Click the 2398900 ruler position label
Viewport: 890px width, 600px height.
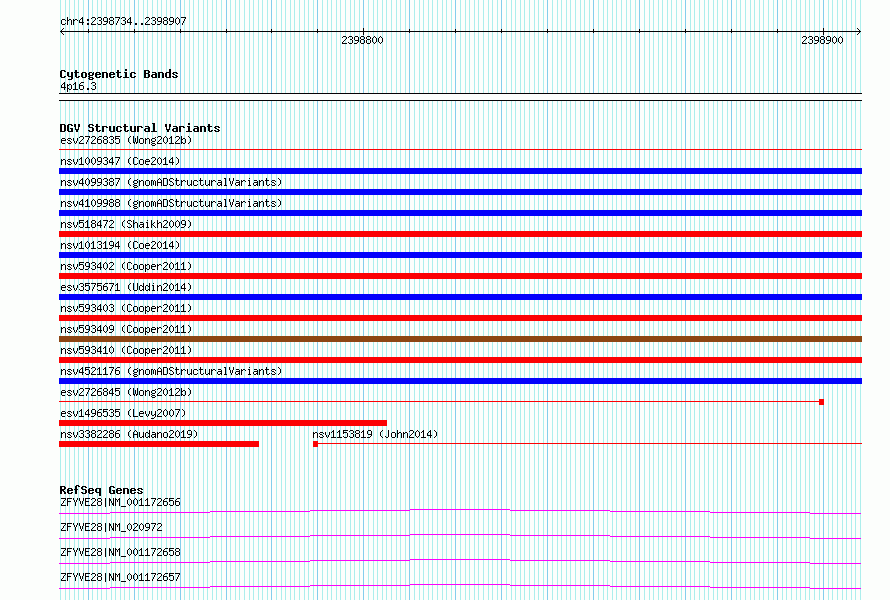822,40
